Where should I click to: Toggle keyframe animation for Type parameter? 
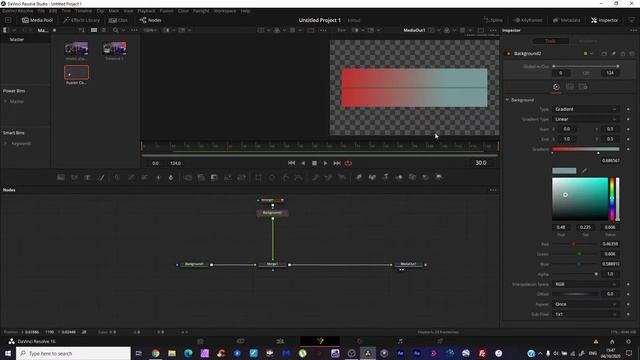pyautogui.click(x=628, y=109)
